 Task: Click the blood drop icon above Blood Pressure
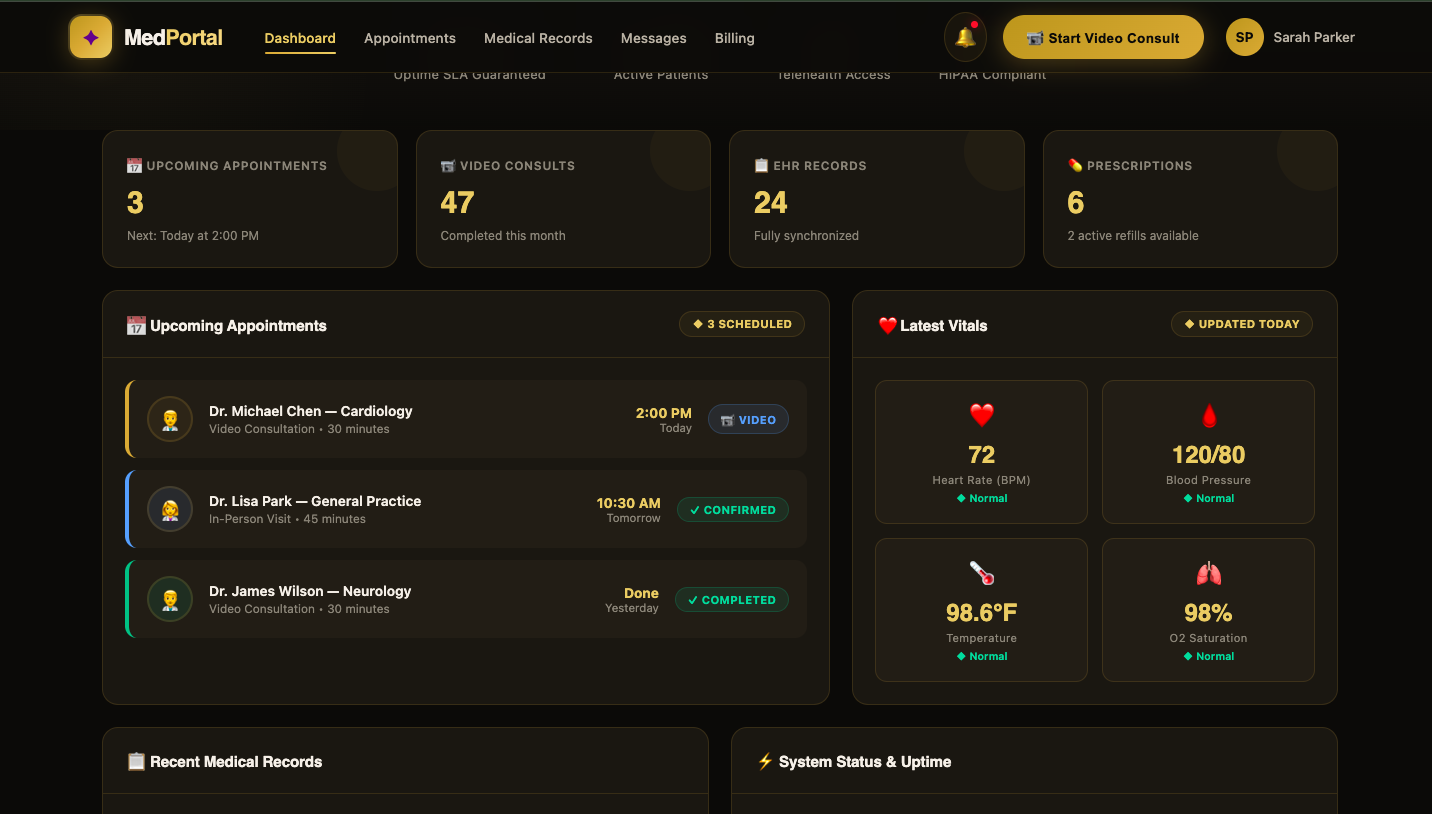click(1208, 415)
